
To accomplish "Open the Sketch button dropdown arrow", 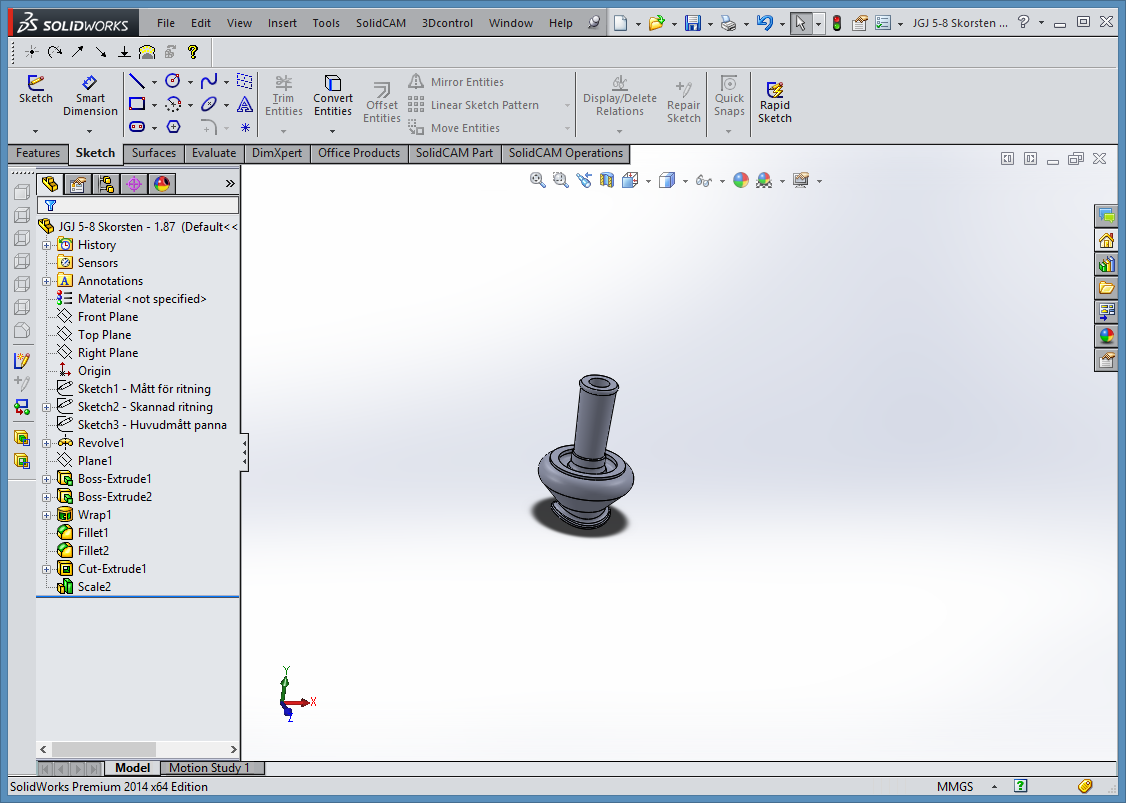I will tap(35, 131).
